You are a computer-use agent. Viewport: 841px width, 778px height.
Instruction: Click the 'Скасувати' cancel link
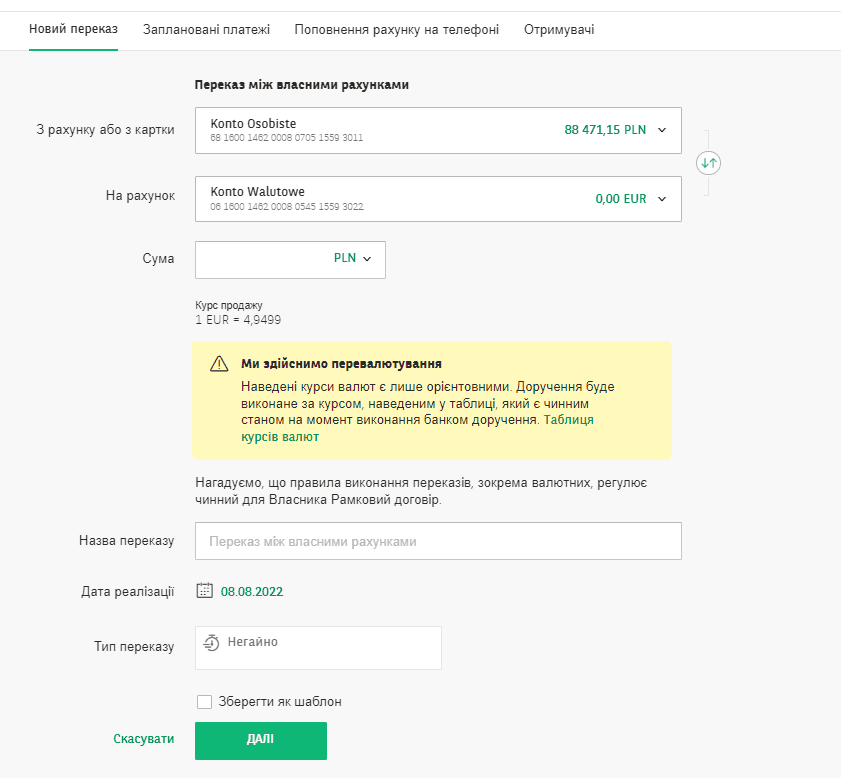pyautogui.click(x=143, y=739)
